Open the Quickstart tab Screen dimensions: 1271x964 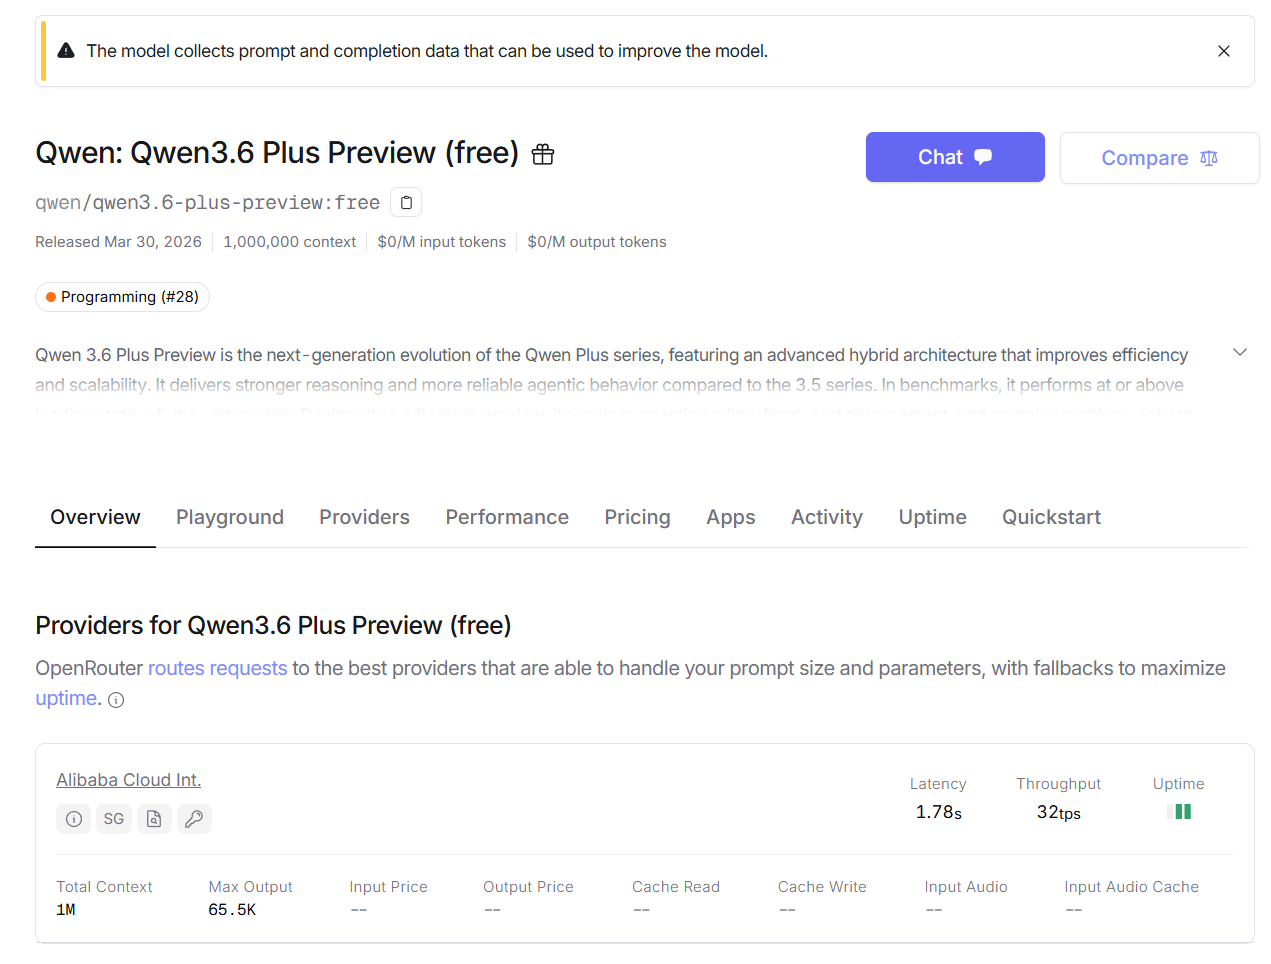pos(1051,517)
